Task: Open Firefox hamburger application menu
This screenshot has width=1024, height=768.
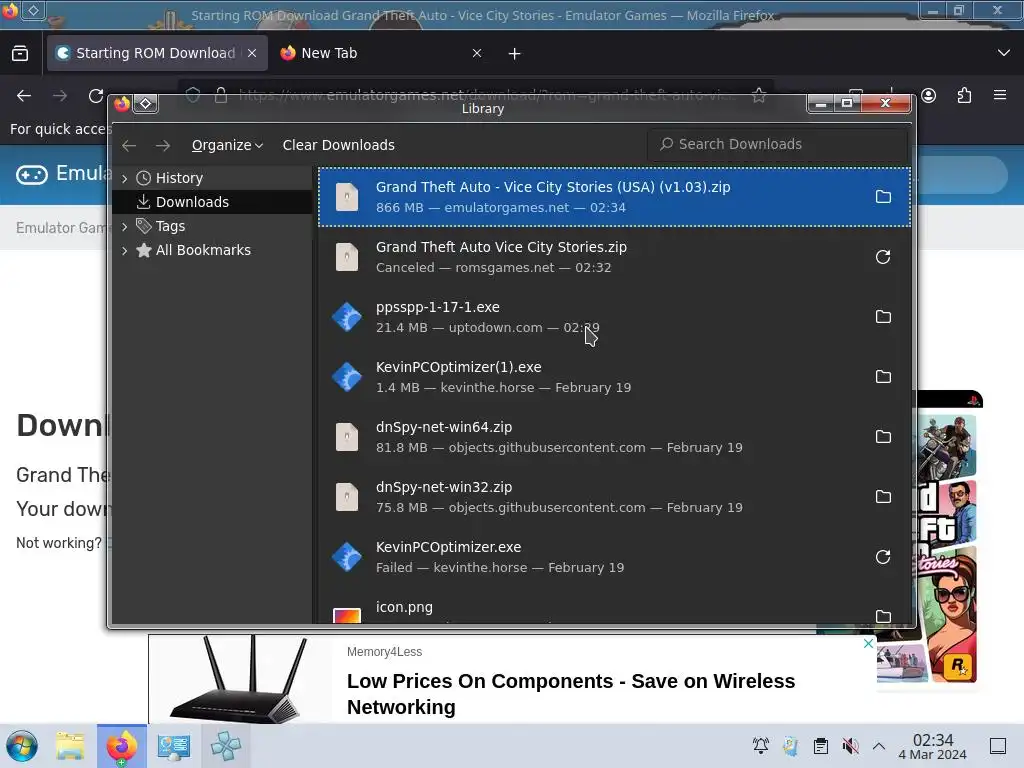Action: (x=1000, y=95)
